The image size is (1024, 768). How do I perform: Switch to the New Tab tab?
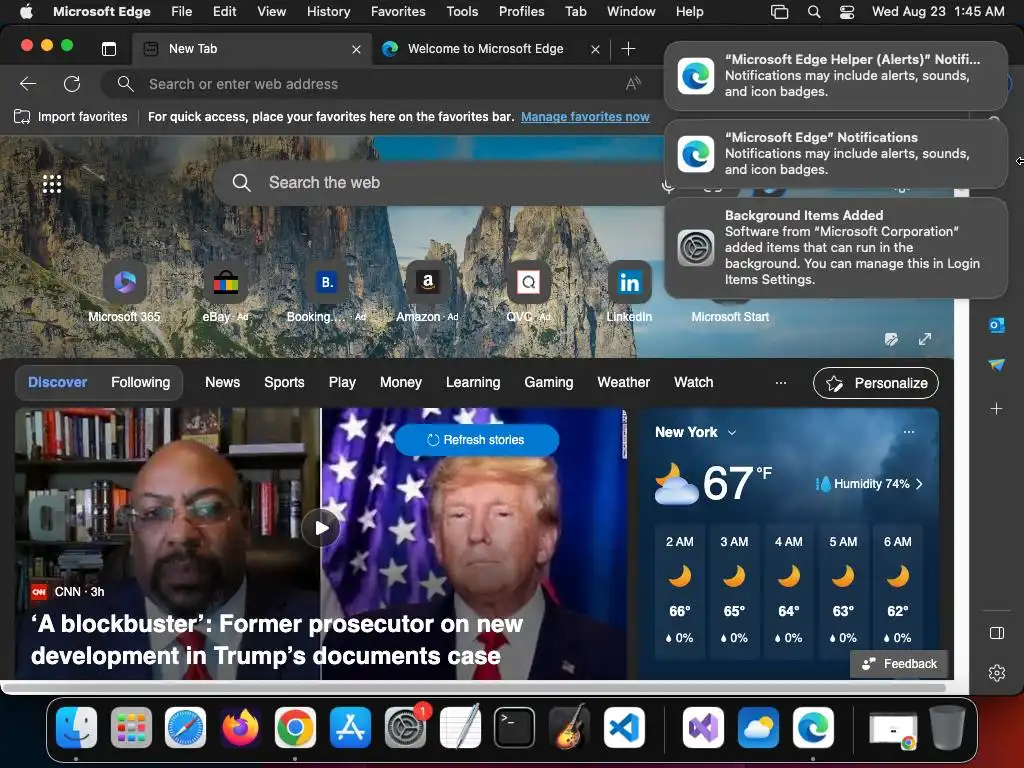coord(253,49)
